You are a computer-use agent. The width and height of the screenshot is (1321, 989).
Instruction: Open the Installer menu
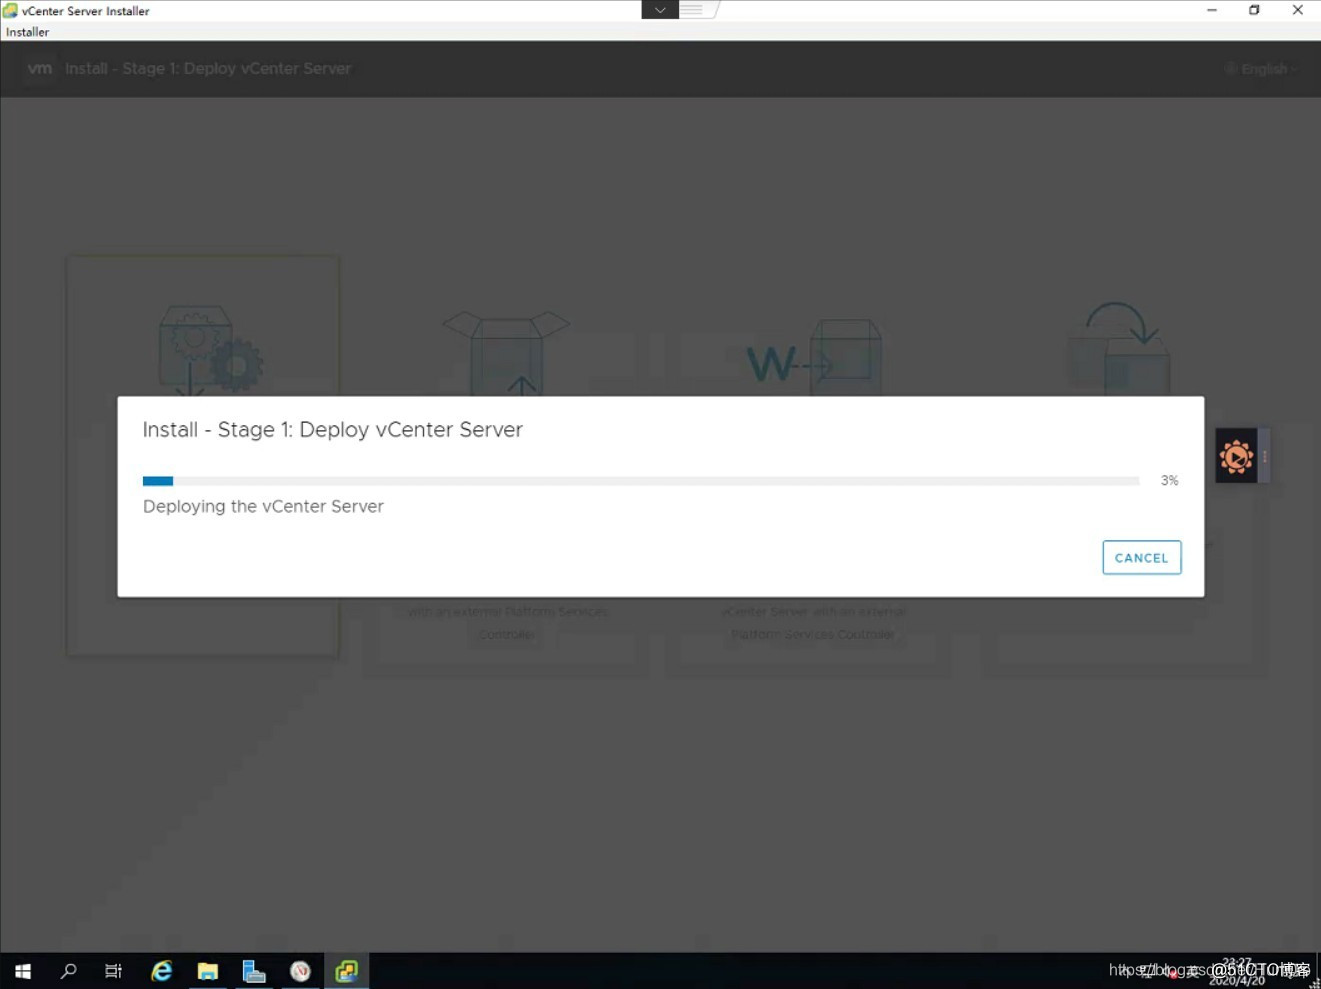(x=28, y=32)
